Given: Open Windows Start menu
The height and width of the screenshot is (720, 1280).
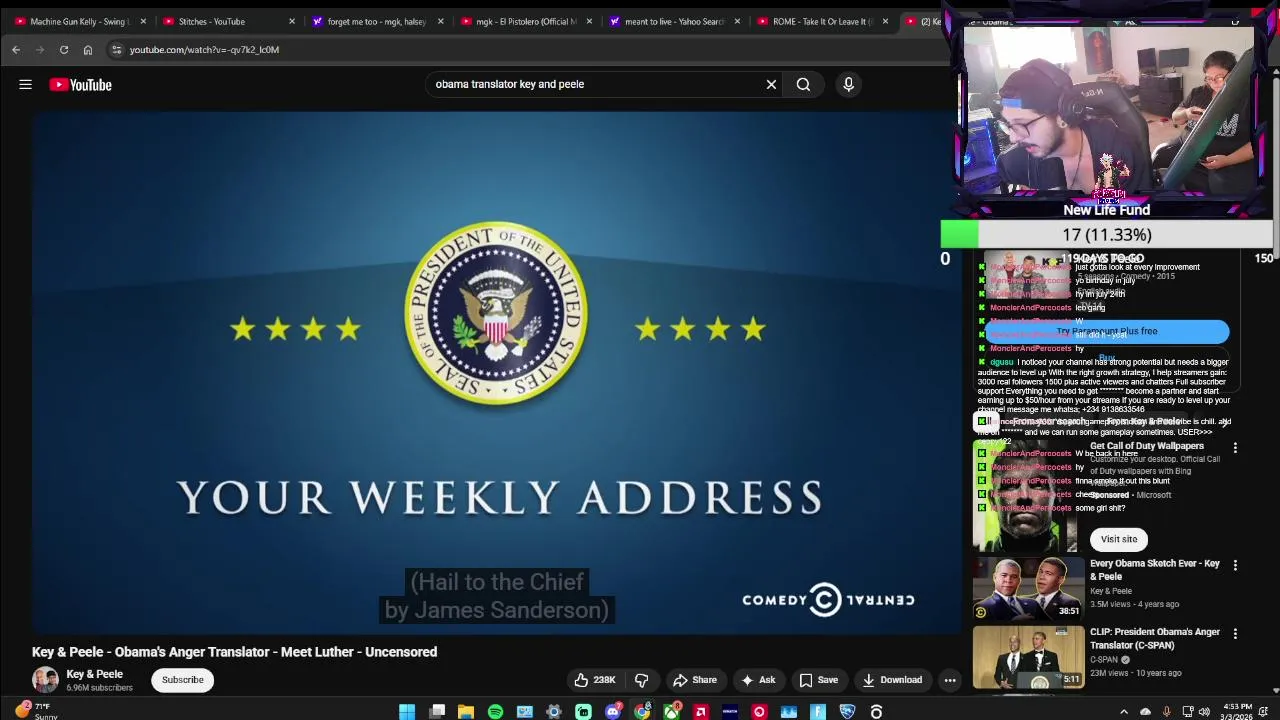Looking at the screenshot, I should pyautogui.click(x=407, y=712).
